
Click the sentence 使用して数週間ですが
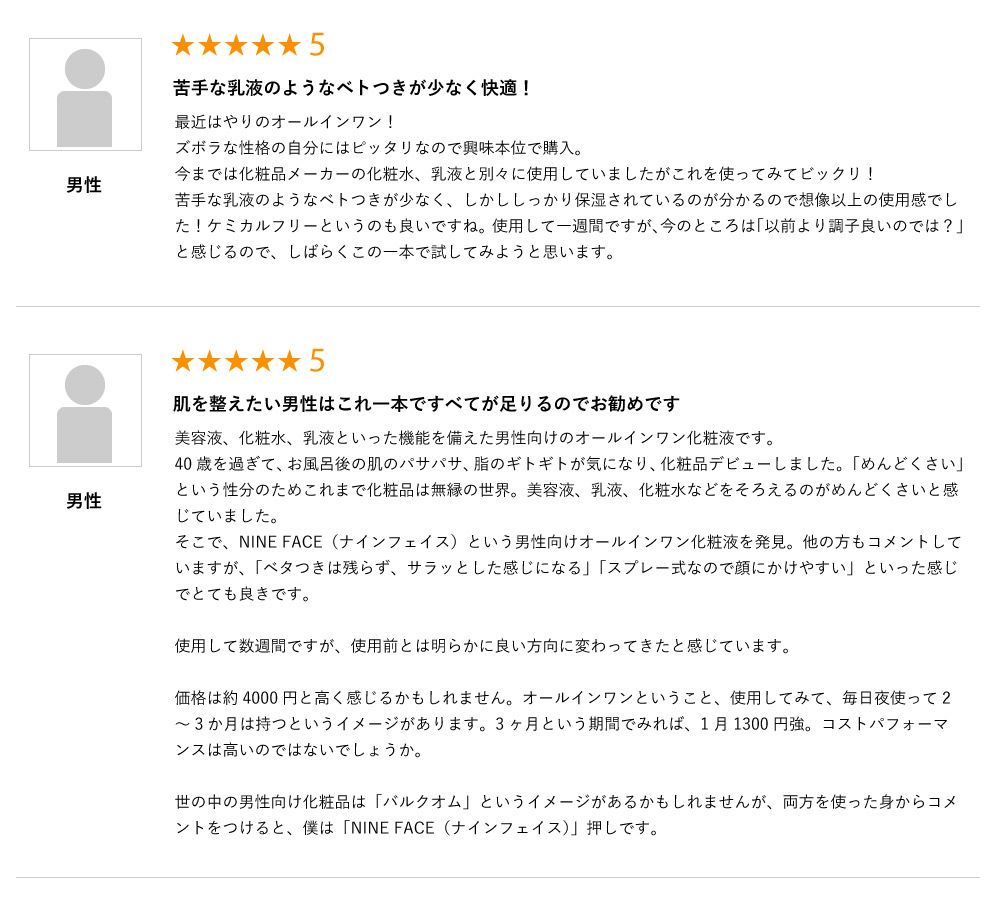(483, 646)
